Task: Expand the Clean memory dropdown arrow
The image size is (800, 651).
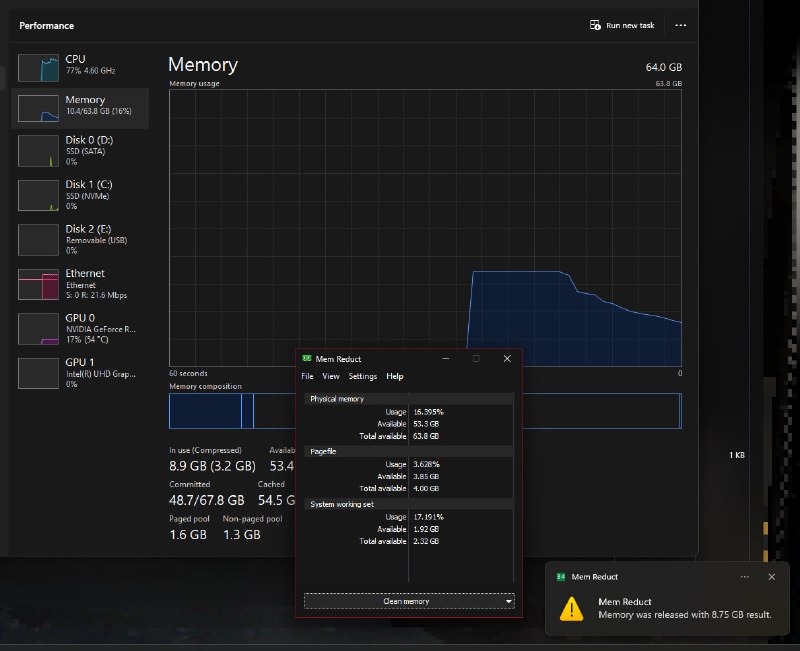Action: pos(510,602)
